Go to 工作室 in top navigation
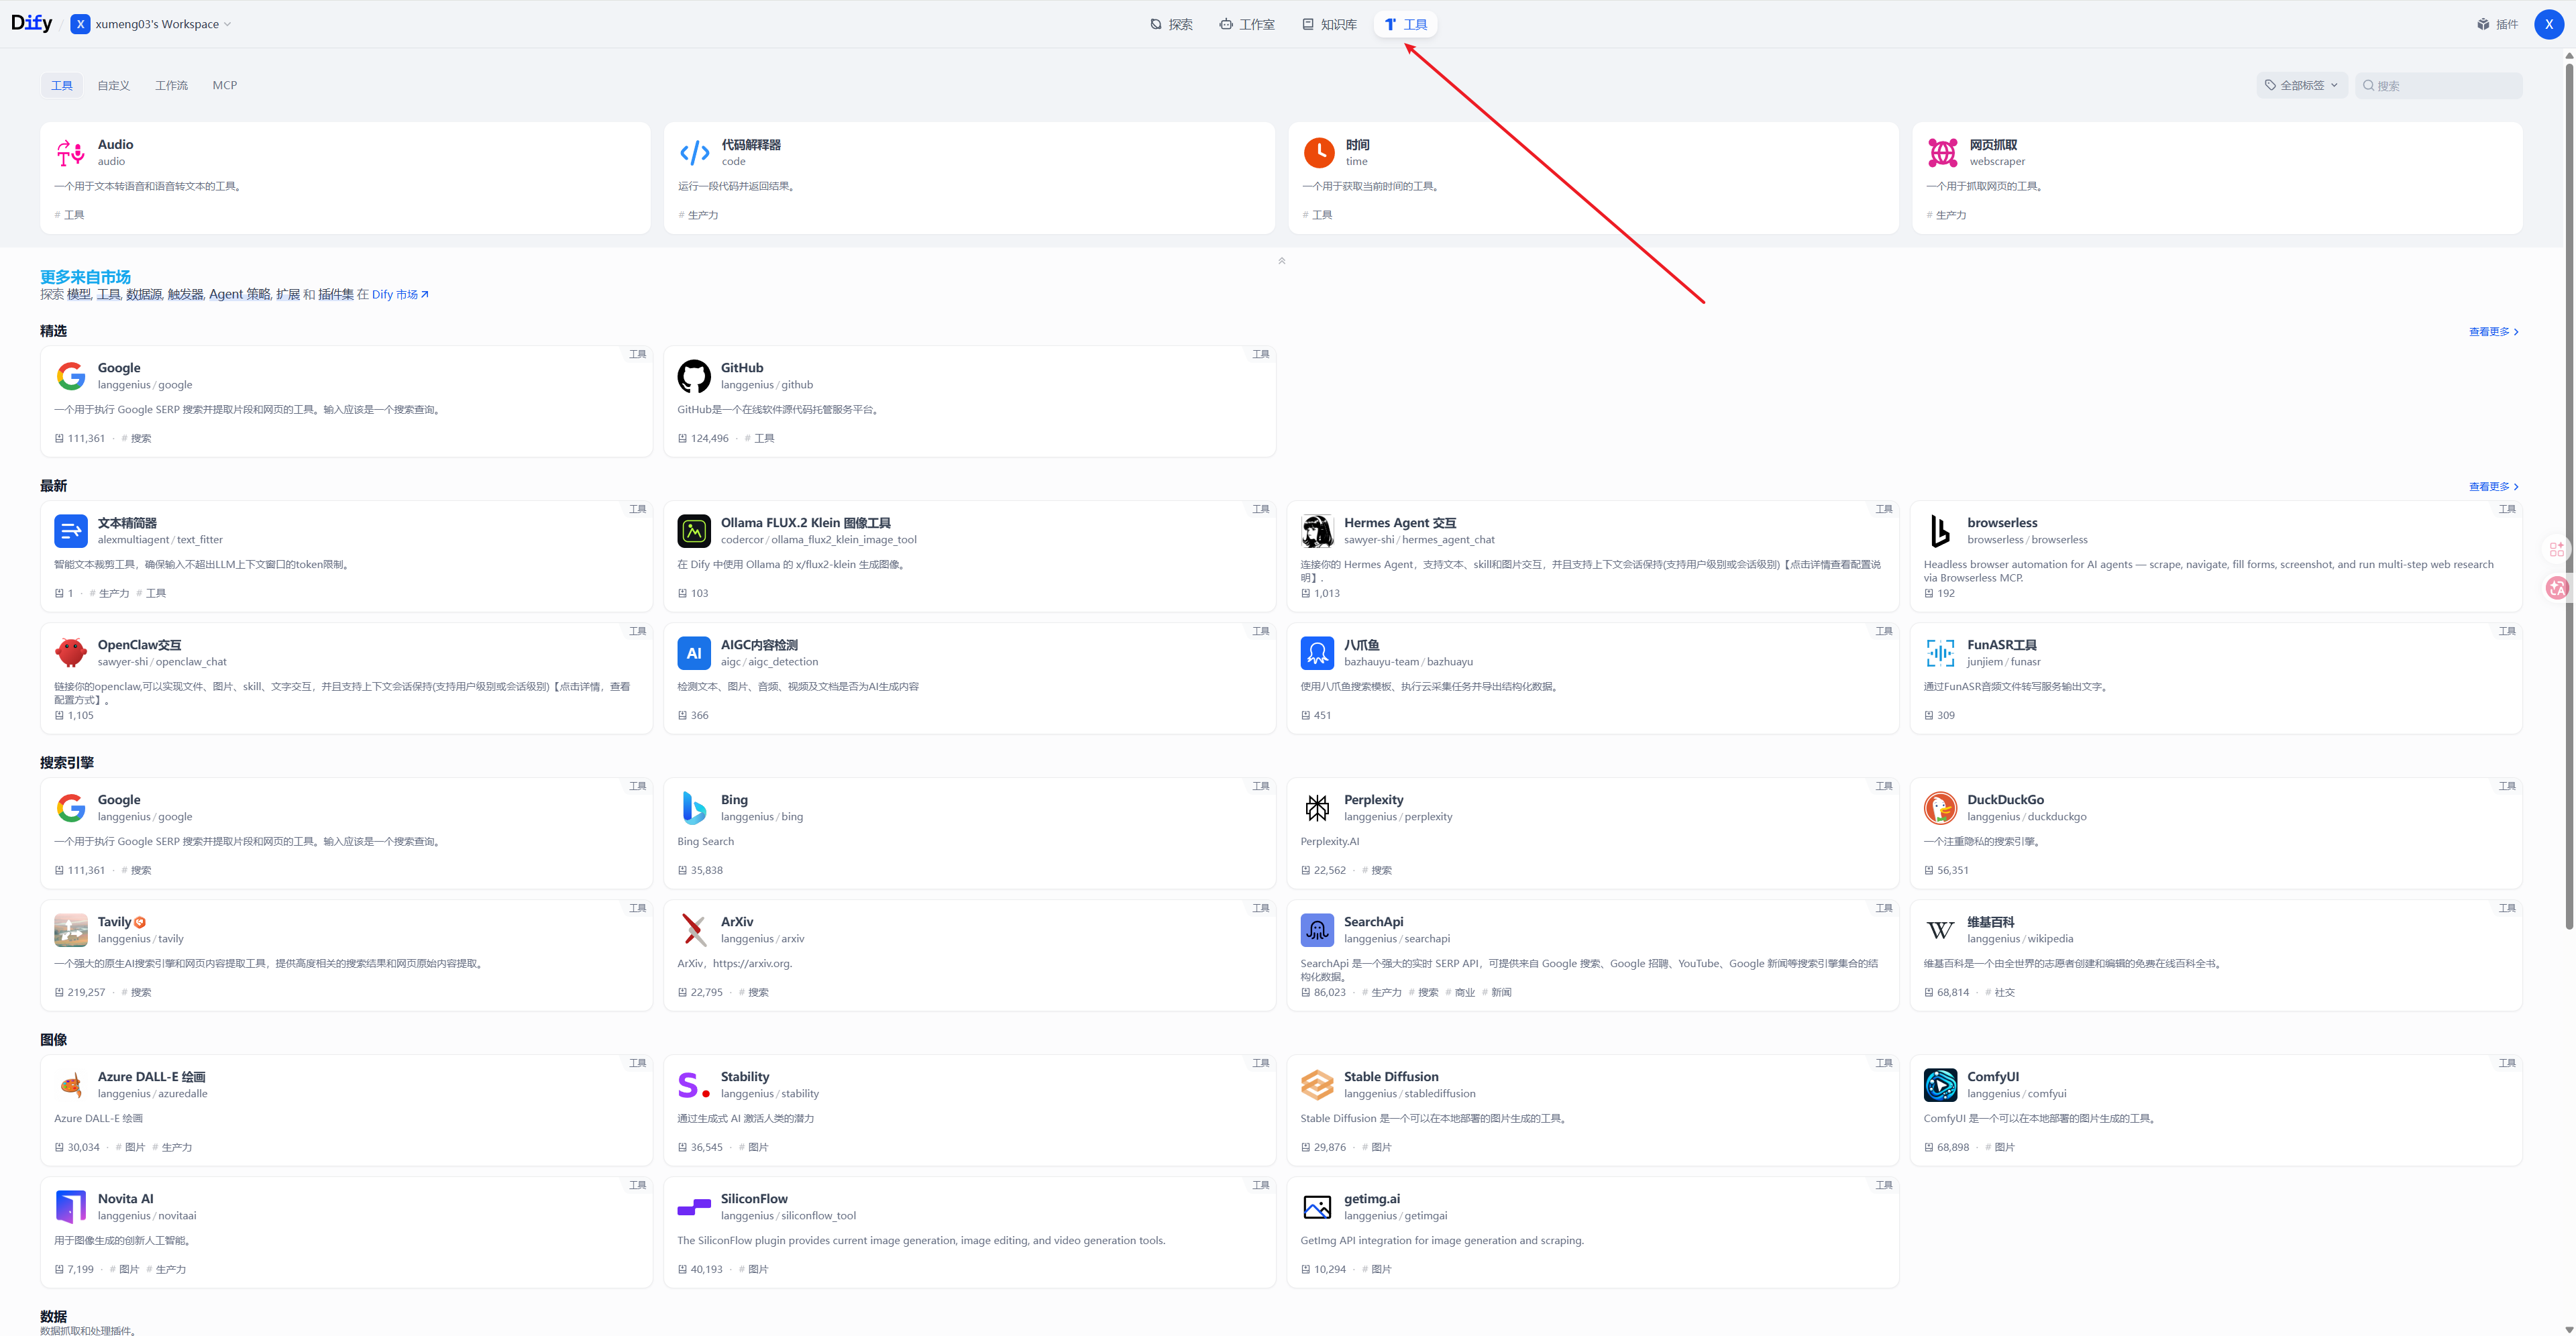Screen dimensions: 2576x1336 tap(1247, 24)
